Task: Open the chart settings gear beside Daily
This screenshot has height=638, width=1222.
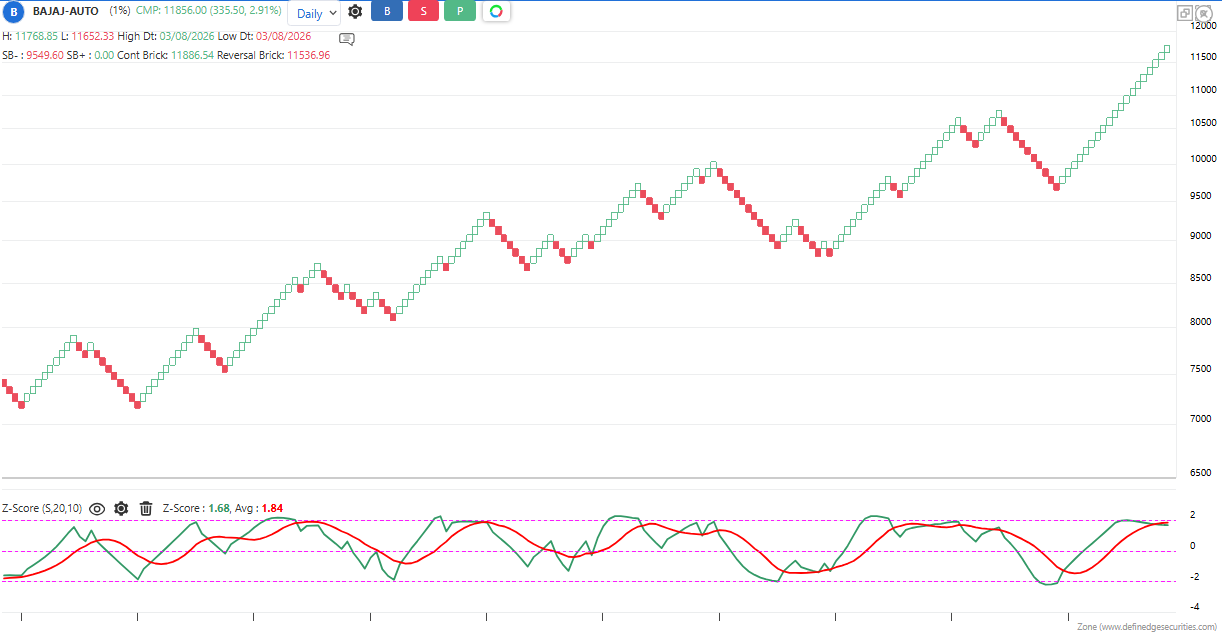Action: click(x=355, y=12)
